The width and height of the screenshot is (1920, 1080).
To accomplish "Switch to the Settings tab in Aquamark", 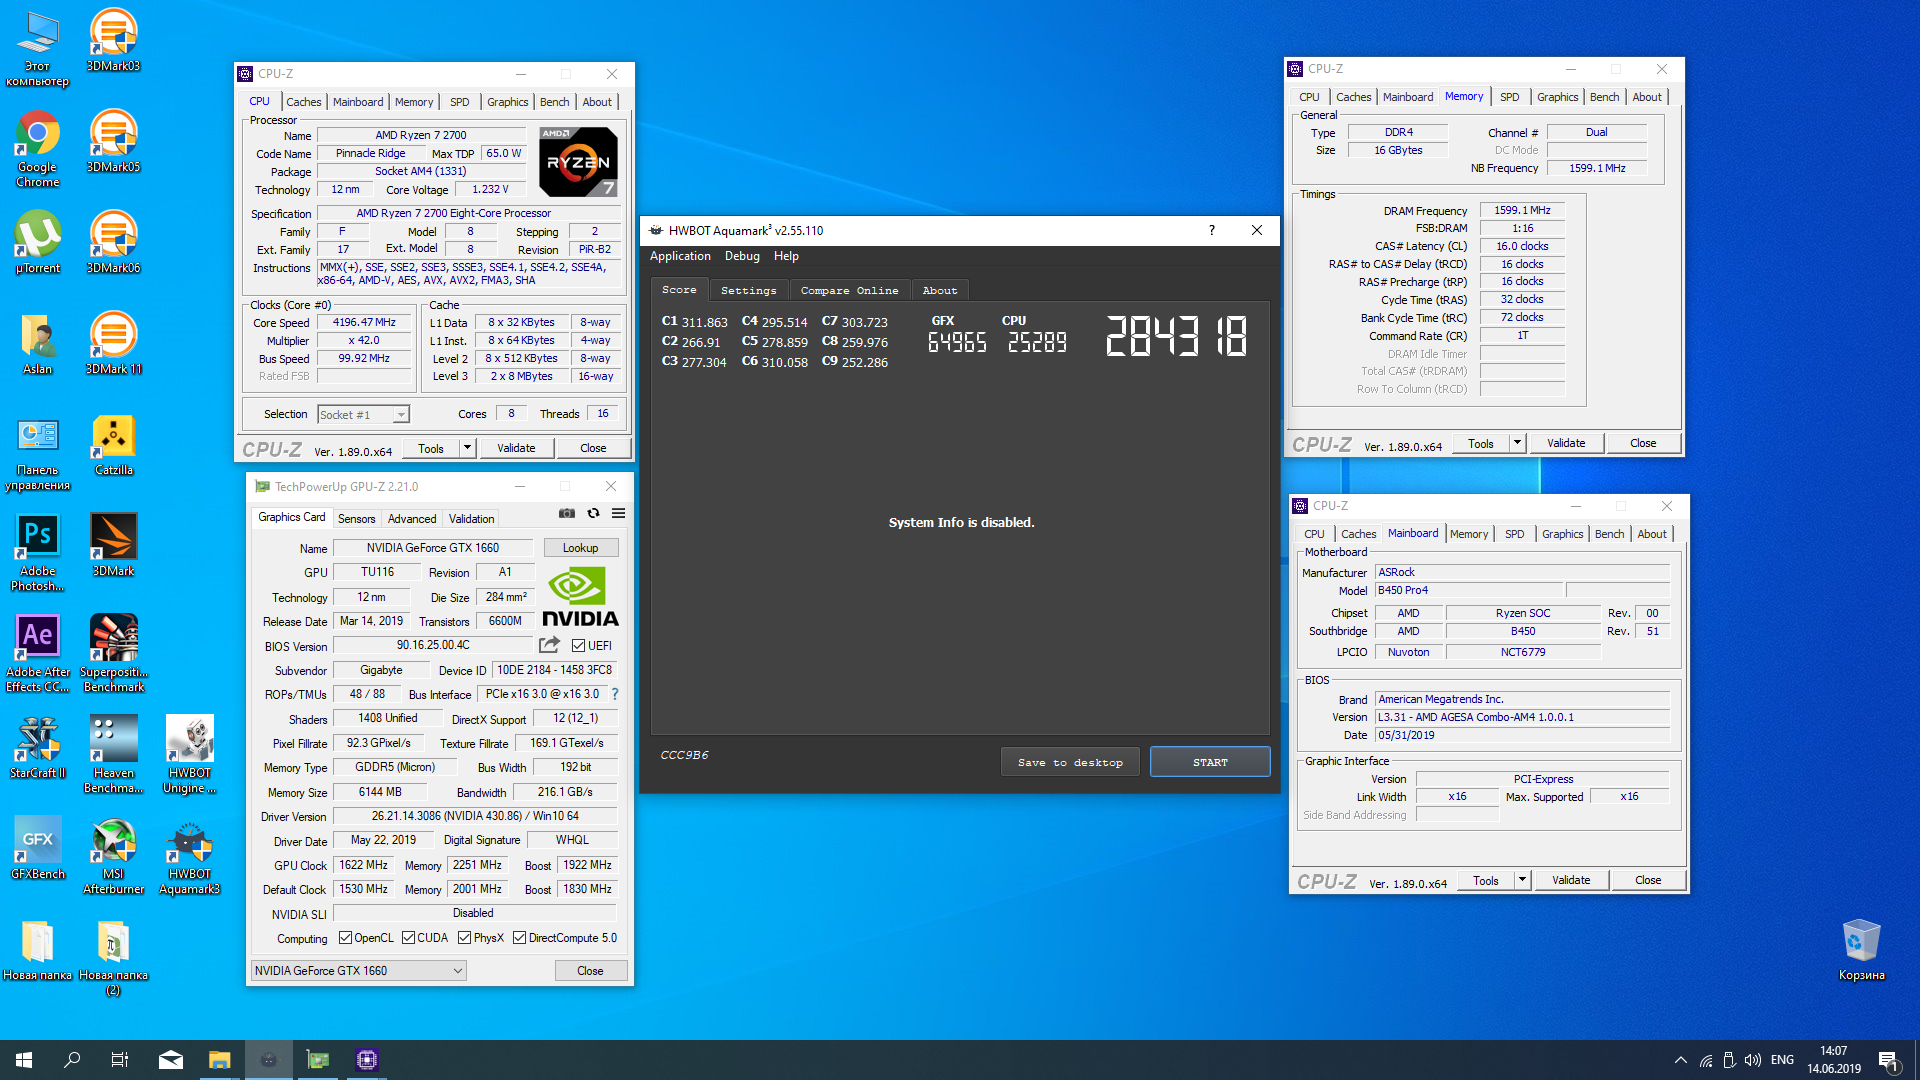I will click(x=748, y=290).
